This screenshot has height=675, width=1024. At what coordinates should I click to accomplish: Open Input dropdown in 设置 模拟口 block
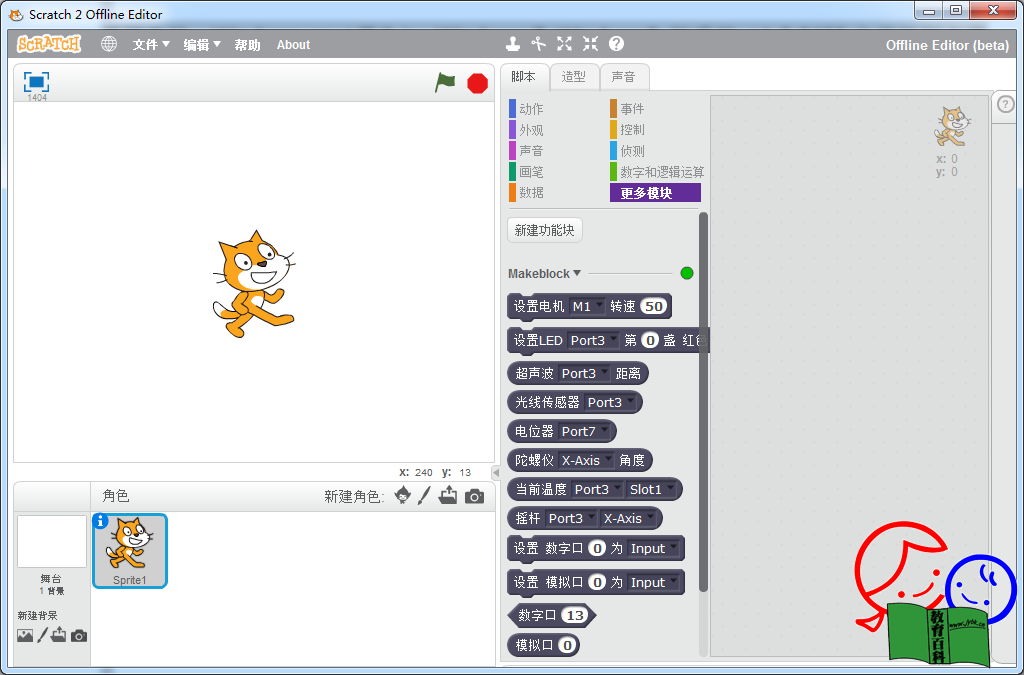click(x=653, y=582)
